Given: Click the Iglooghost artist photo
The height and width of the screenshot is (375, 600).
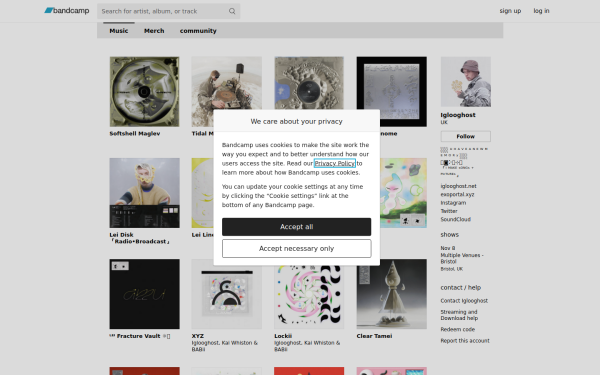Looking at the screenshot, I should point(465,82).
